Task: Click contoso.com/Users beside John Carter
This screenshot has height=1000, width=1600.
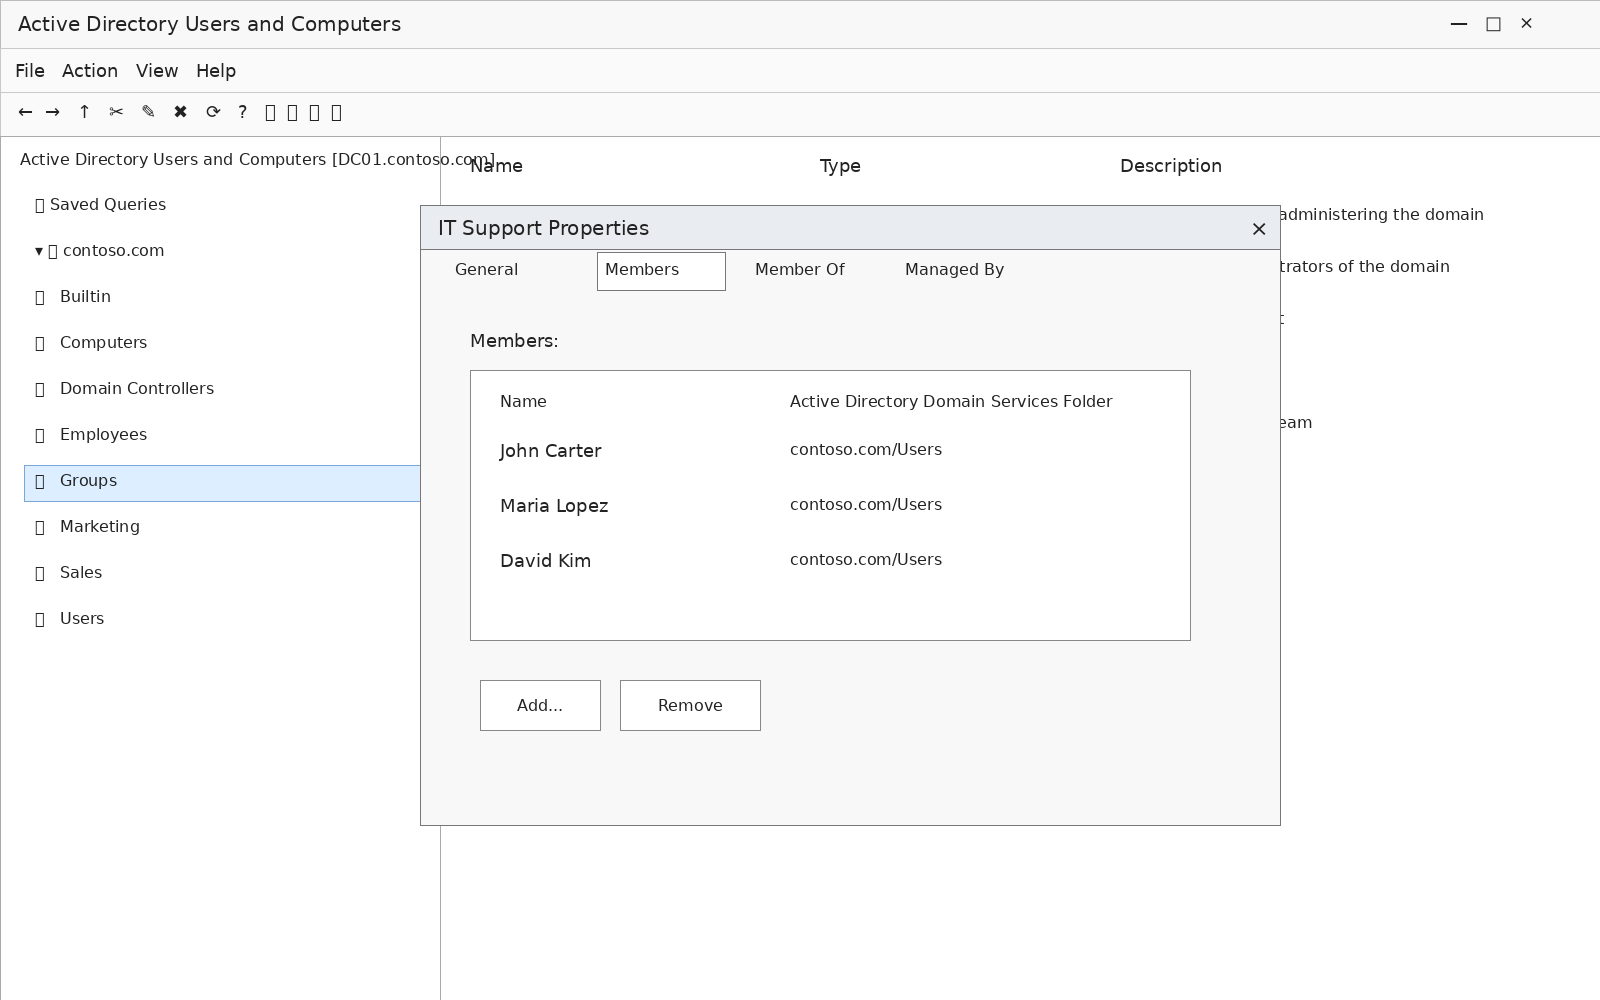Action: click(x=866, y=450)
